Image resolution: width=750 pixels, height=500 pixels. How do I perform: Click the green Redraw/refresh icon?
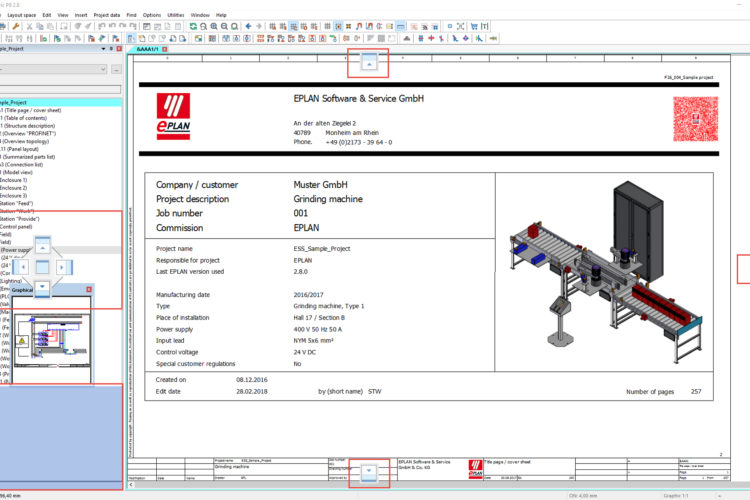click(193, 26)
